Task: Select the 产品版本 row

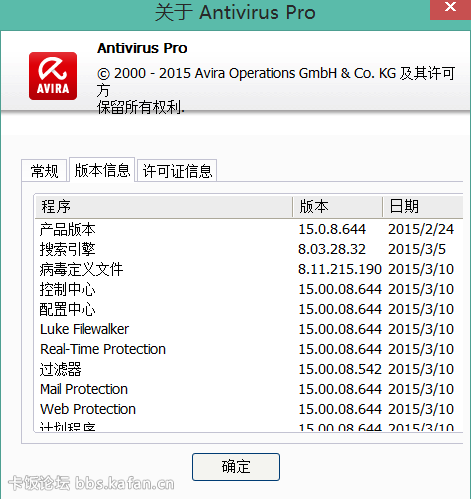Action: (249, 229)
